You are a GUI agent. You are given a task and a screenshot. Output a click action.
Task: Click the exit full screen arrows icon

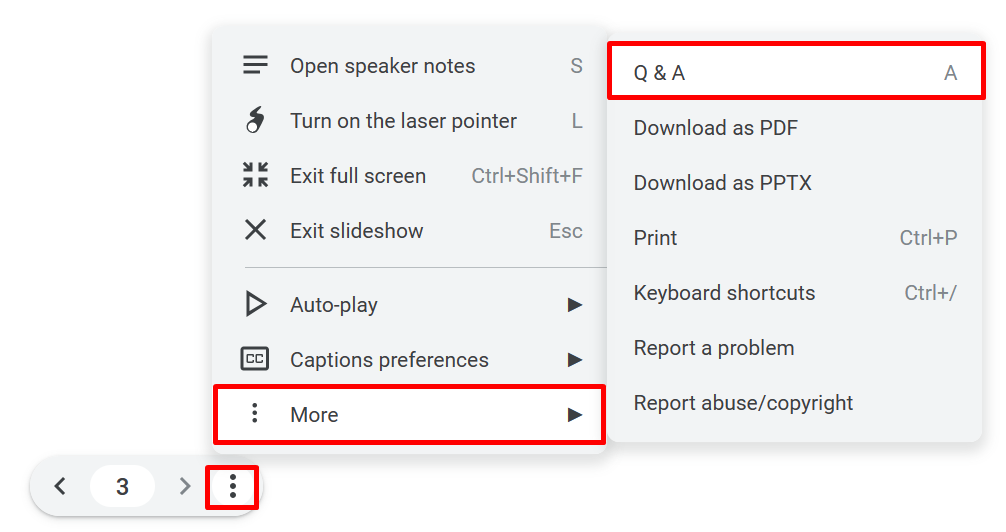256,176
